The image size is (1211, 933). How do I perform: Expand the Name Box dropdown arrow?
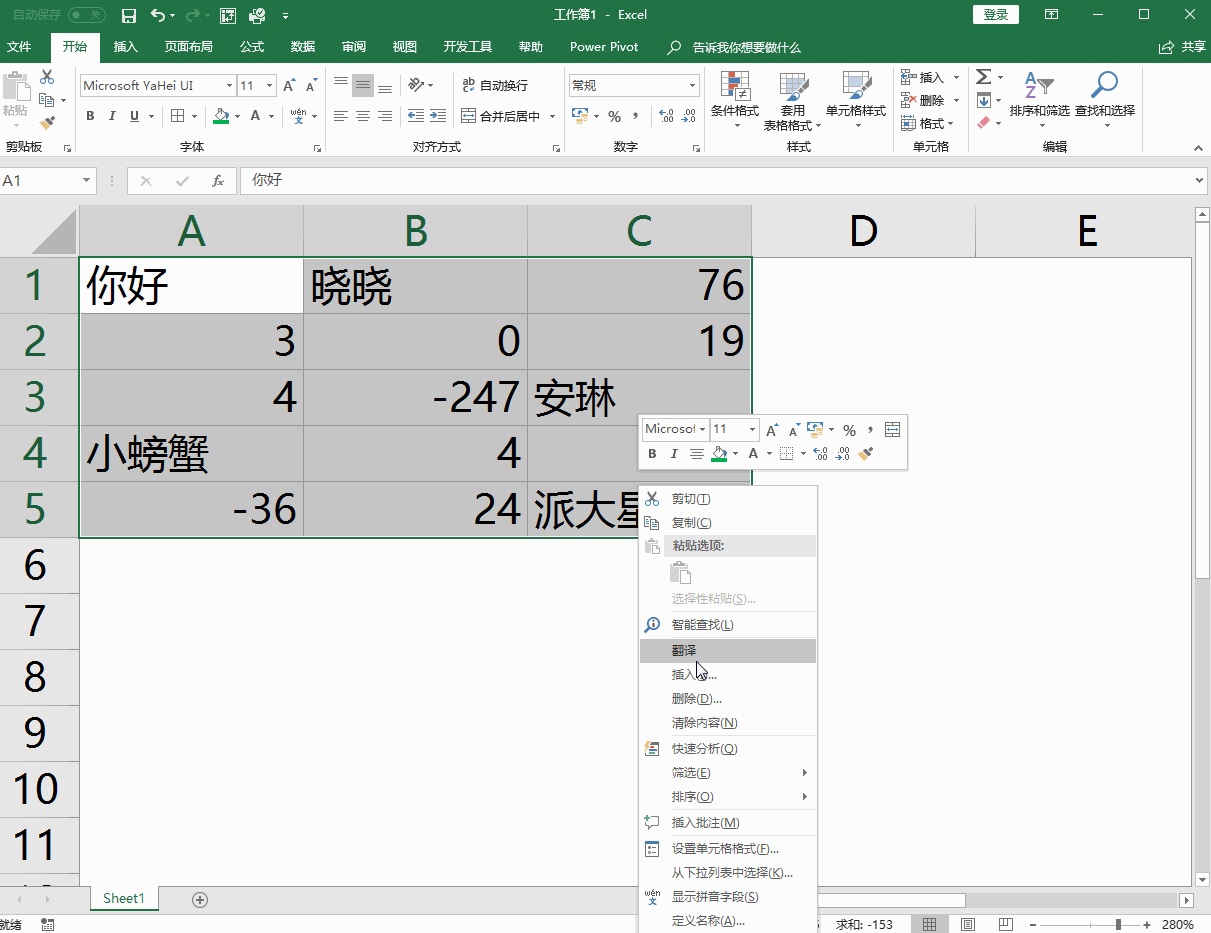pos(87,181)
